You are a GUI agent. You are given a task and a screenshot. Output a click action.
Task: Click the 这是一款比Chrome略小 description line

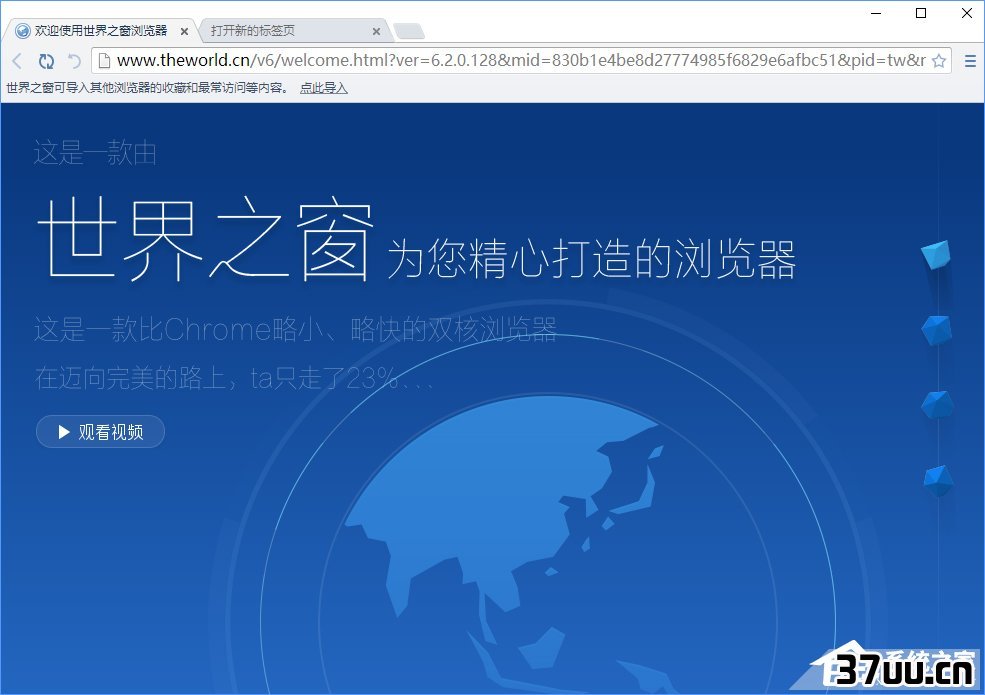(295, 329)
